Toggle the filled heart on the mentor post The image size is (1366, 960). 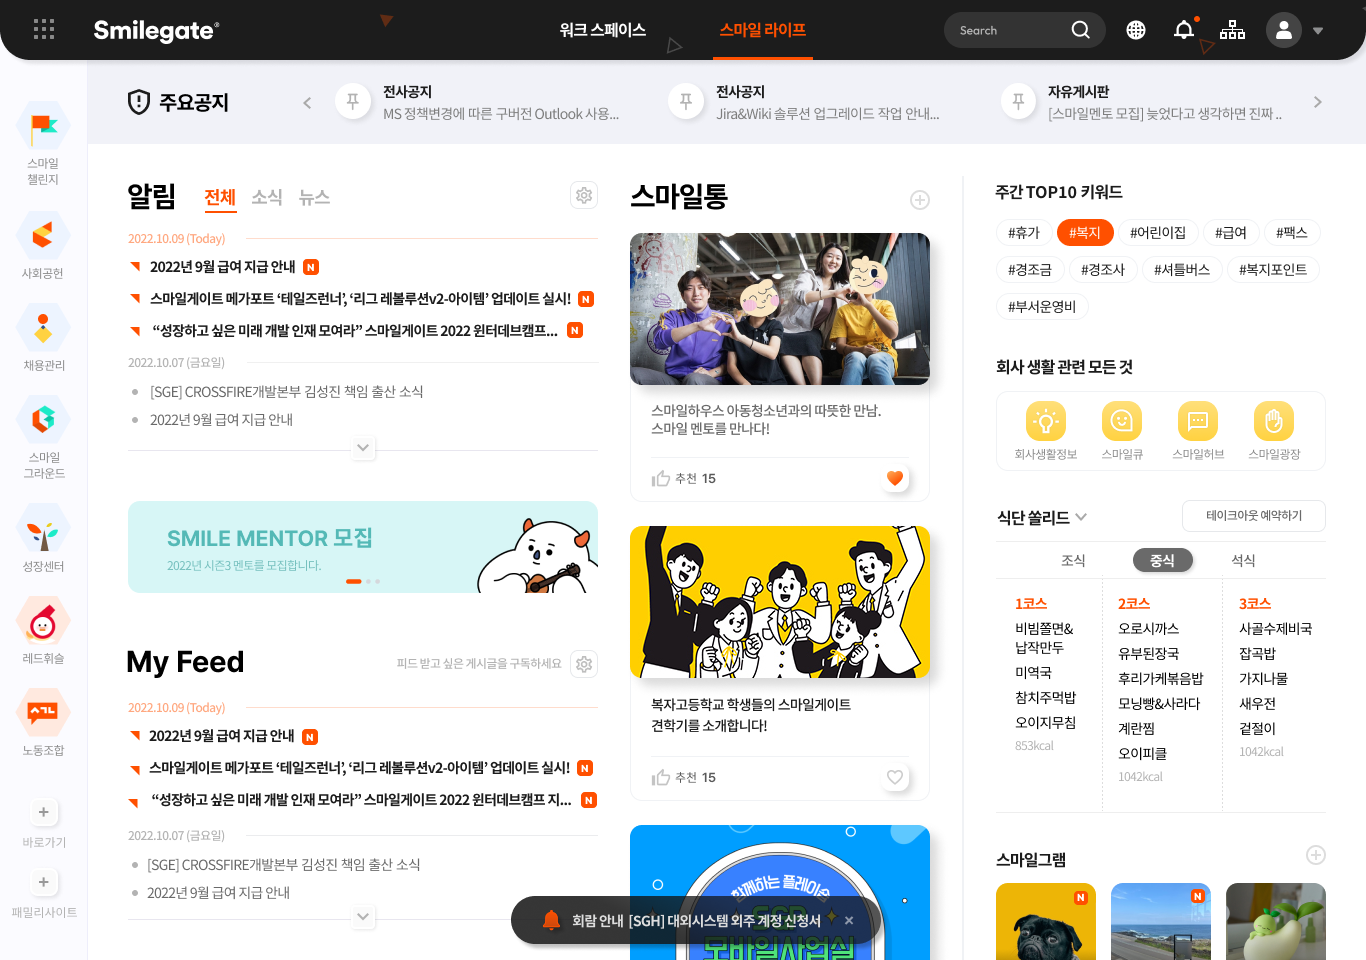[895, 478]
